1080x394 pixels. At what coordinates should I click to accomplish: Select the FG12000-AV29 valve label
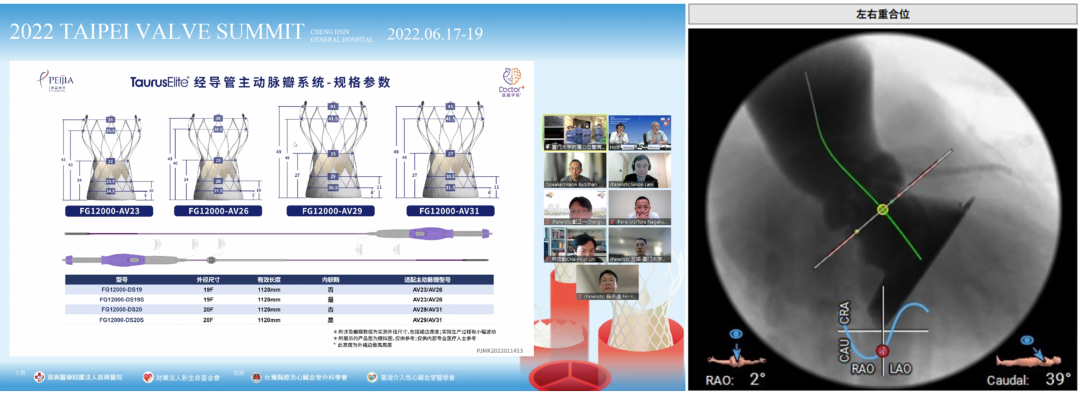(332, 211)
